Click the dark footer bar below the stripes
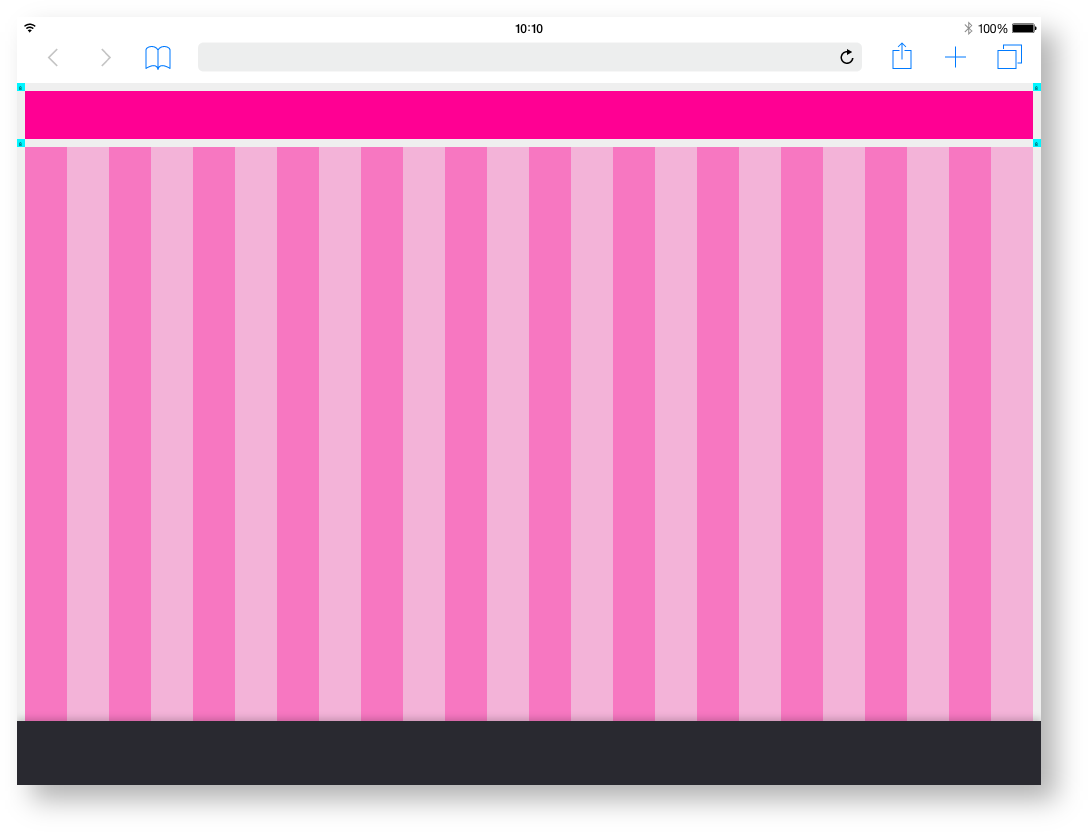This screenshot has width=1089, height=833. click(530, 752)
